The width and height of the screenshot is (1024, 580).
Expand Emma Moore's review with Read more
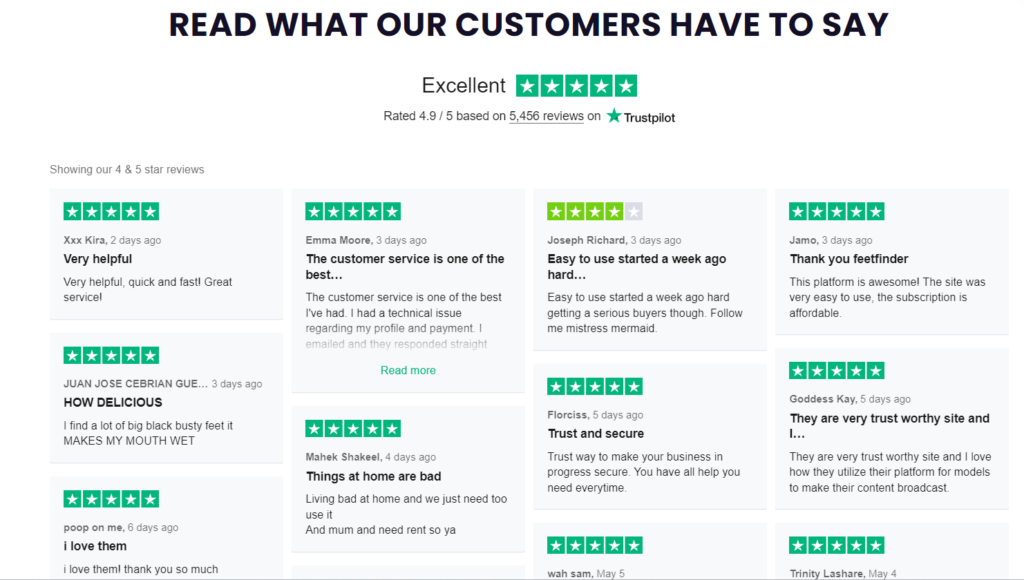pyautogui.click(x=408, y=370)
